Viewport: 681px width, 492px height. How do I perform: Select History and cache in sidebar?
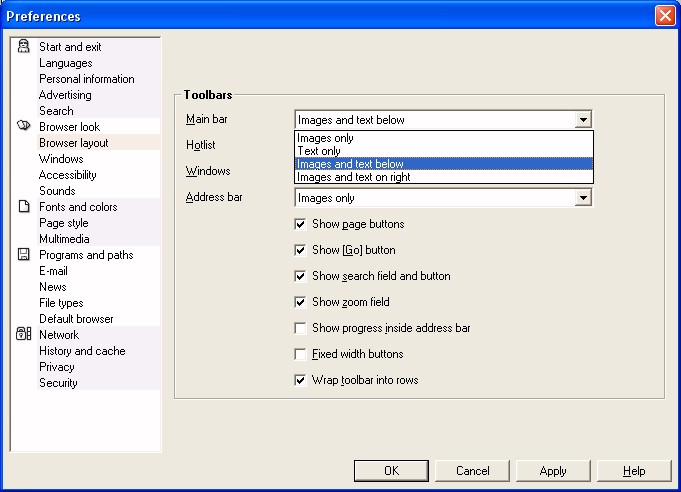pyautogui.click(x=82, y=351)
